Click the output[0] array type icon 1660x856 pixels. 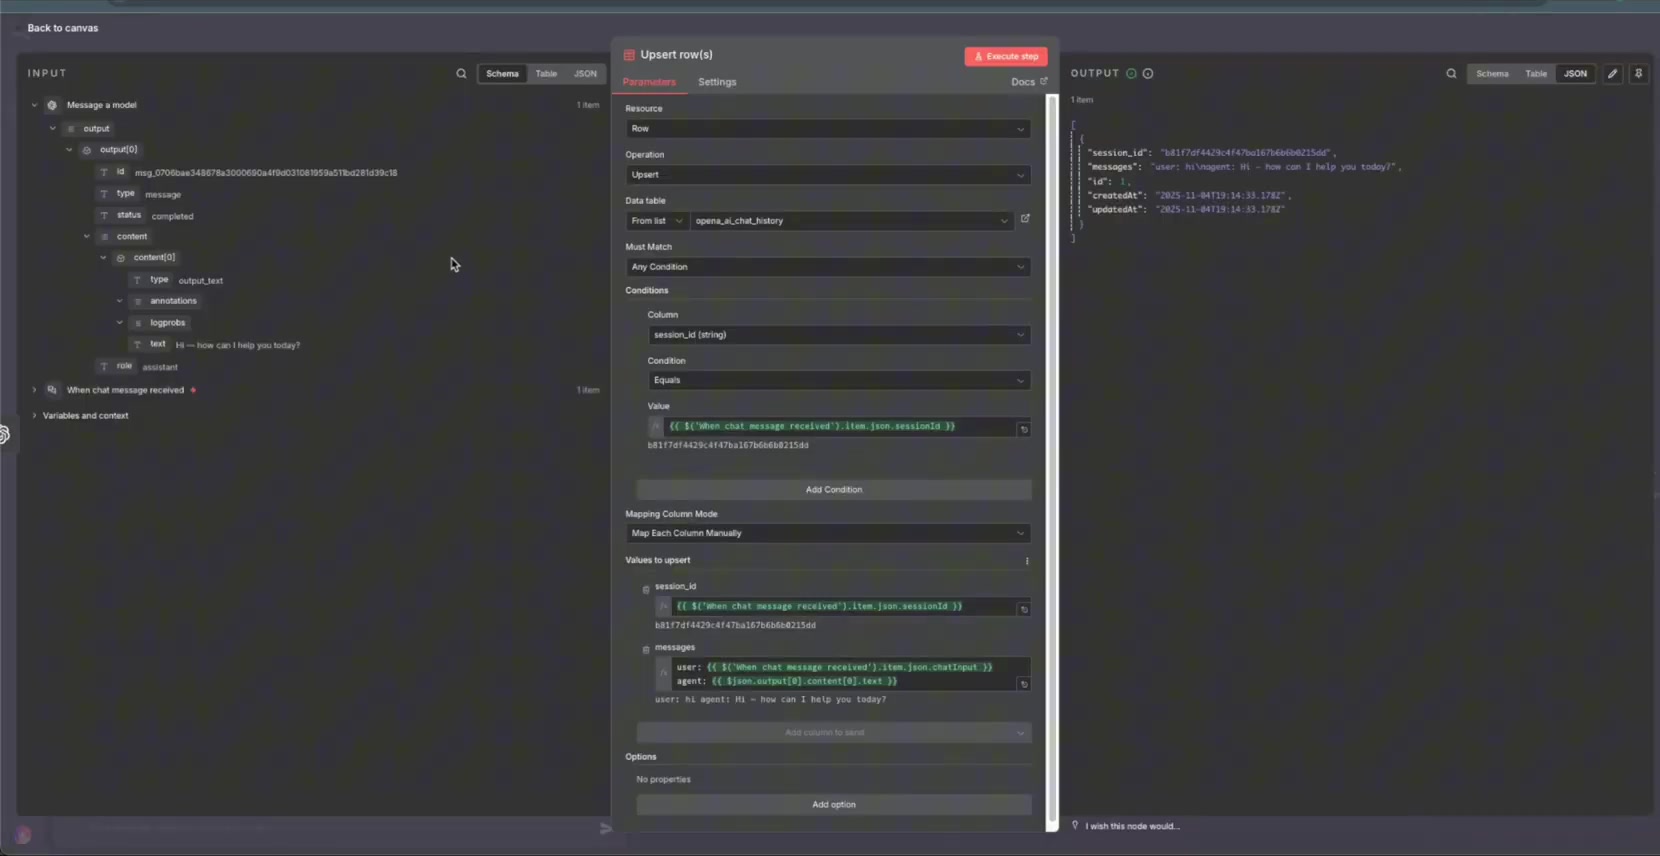point(87,150)
